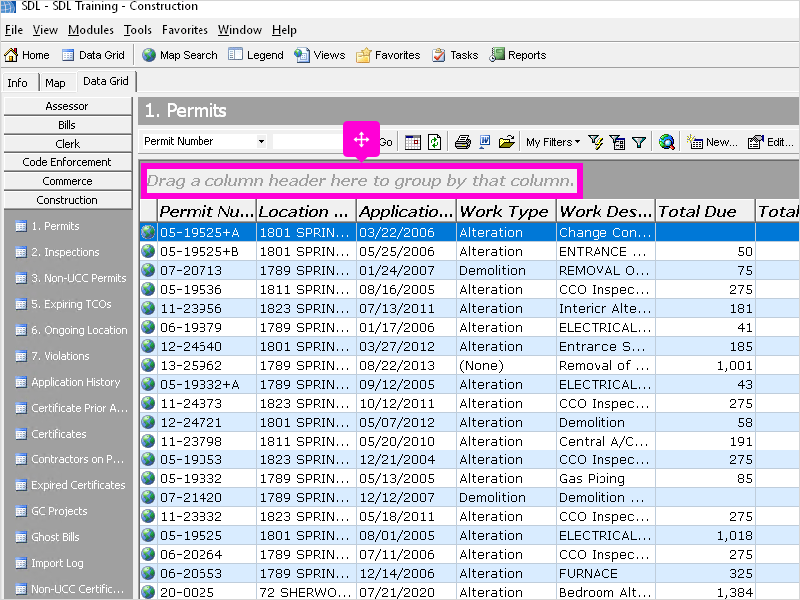Launch Map Search from the toolbar
The height and width of the screenshot is (600, 800).
[180, 55]
